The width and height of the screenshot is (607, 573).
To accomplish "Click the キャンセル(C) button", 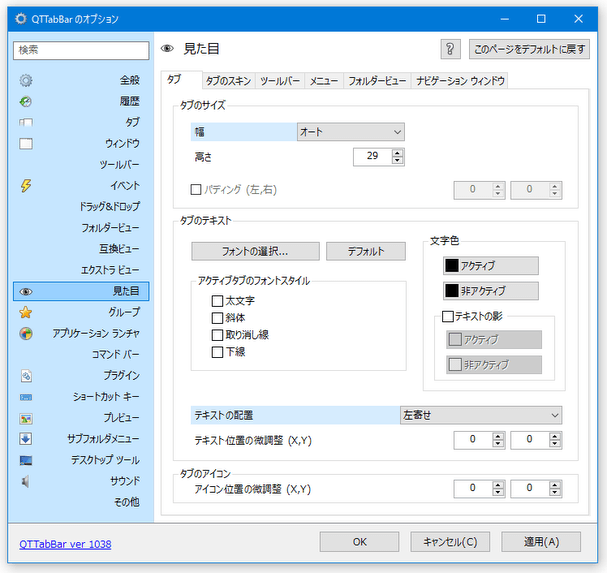I will click(x=450, y=542).
